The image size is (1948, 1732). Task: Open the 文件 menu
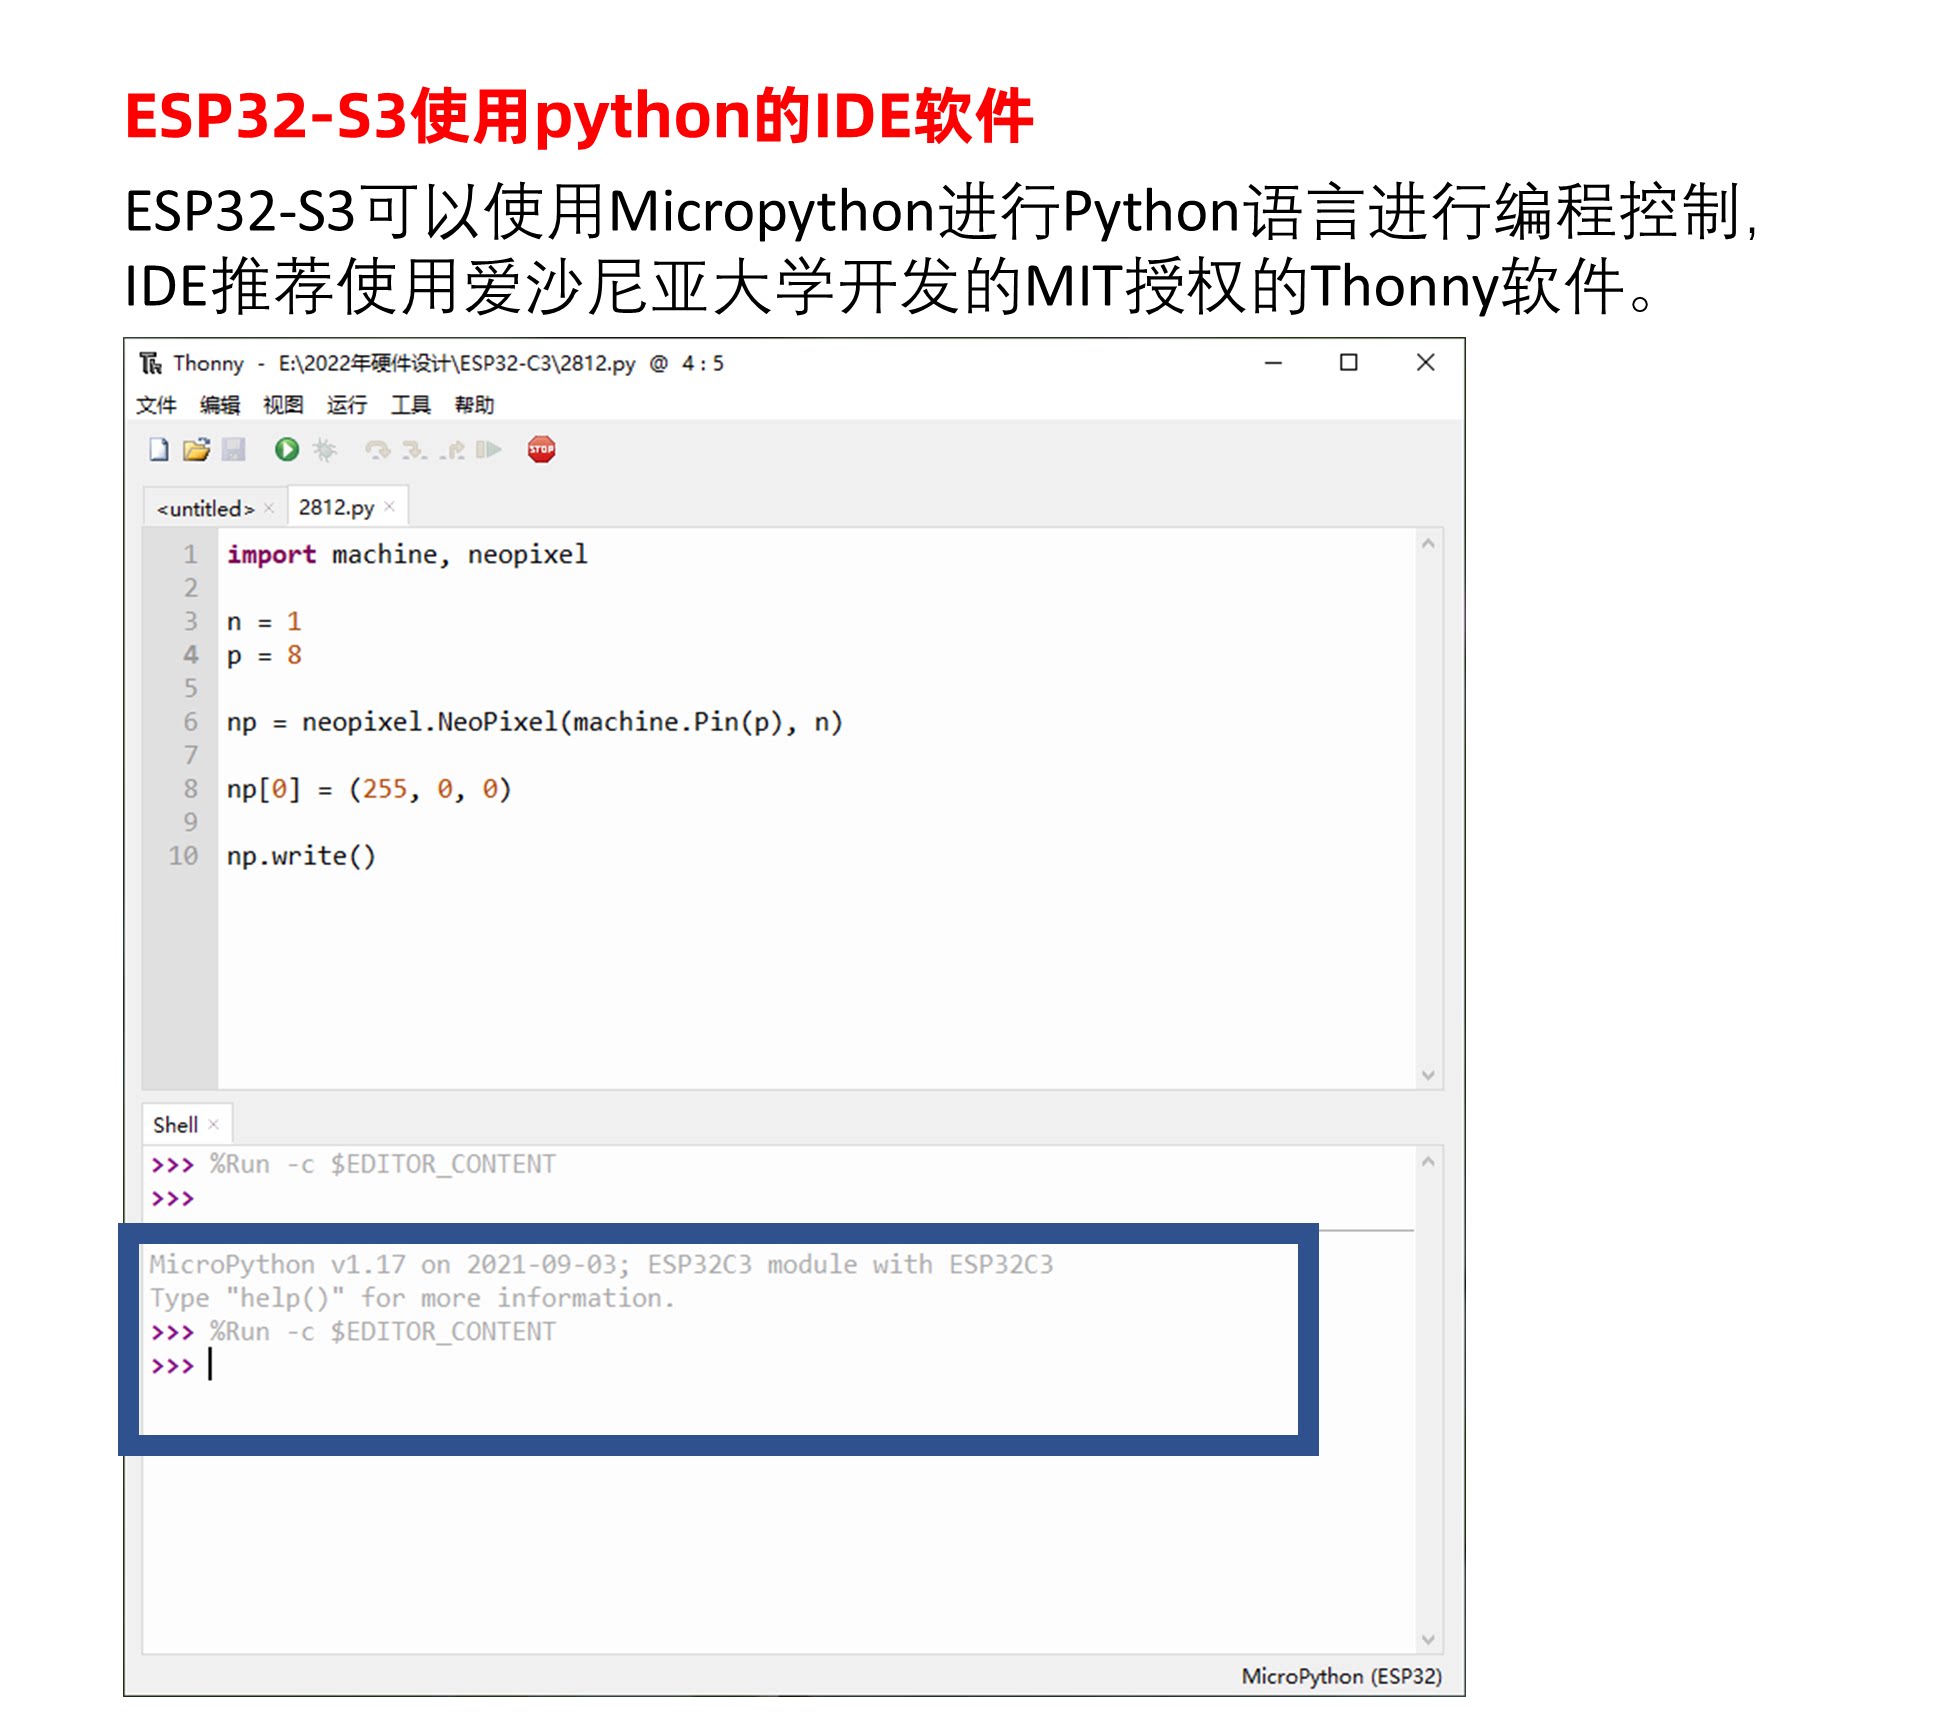click(156, 404)
